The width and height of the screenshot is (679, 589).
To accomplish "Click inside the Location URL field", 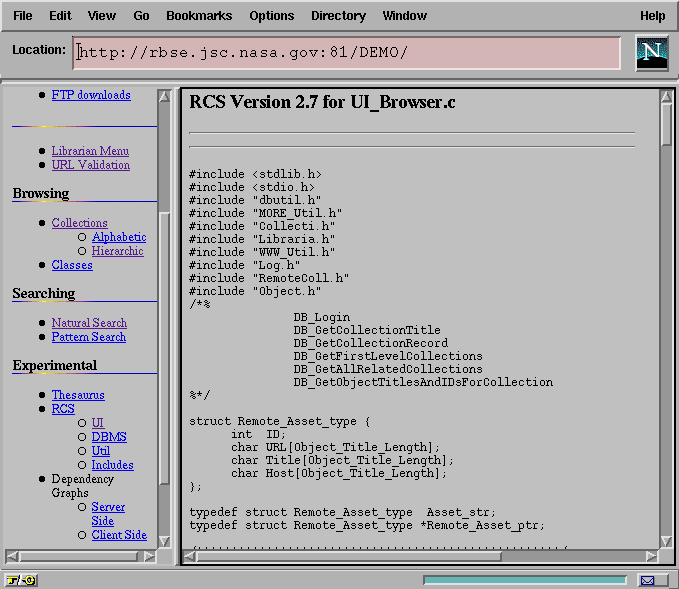I will [x=347, y=53].
